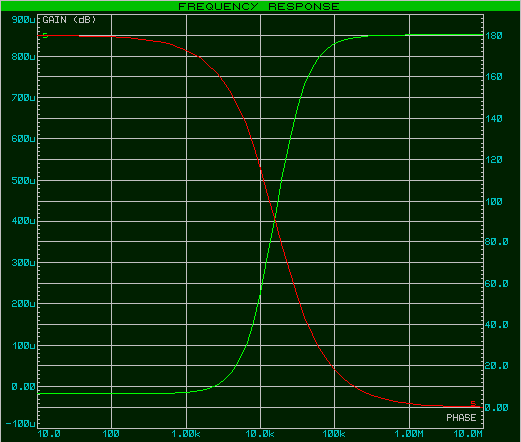
Task: Select the GAIN (dB) axis label
Action: 69,20
